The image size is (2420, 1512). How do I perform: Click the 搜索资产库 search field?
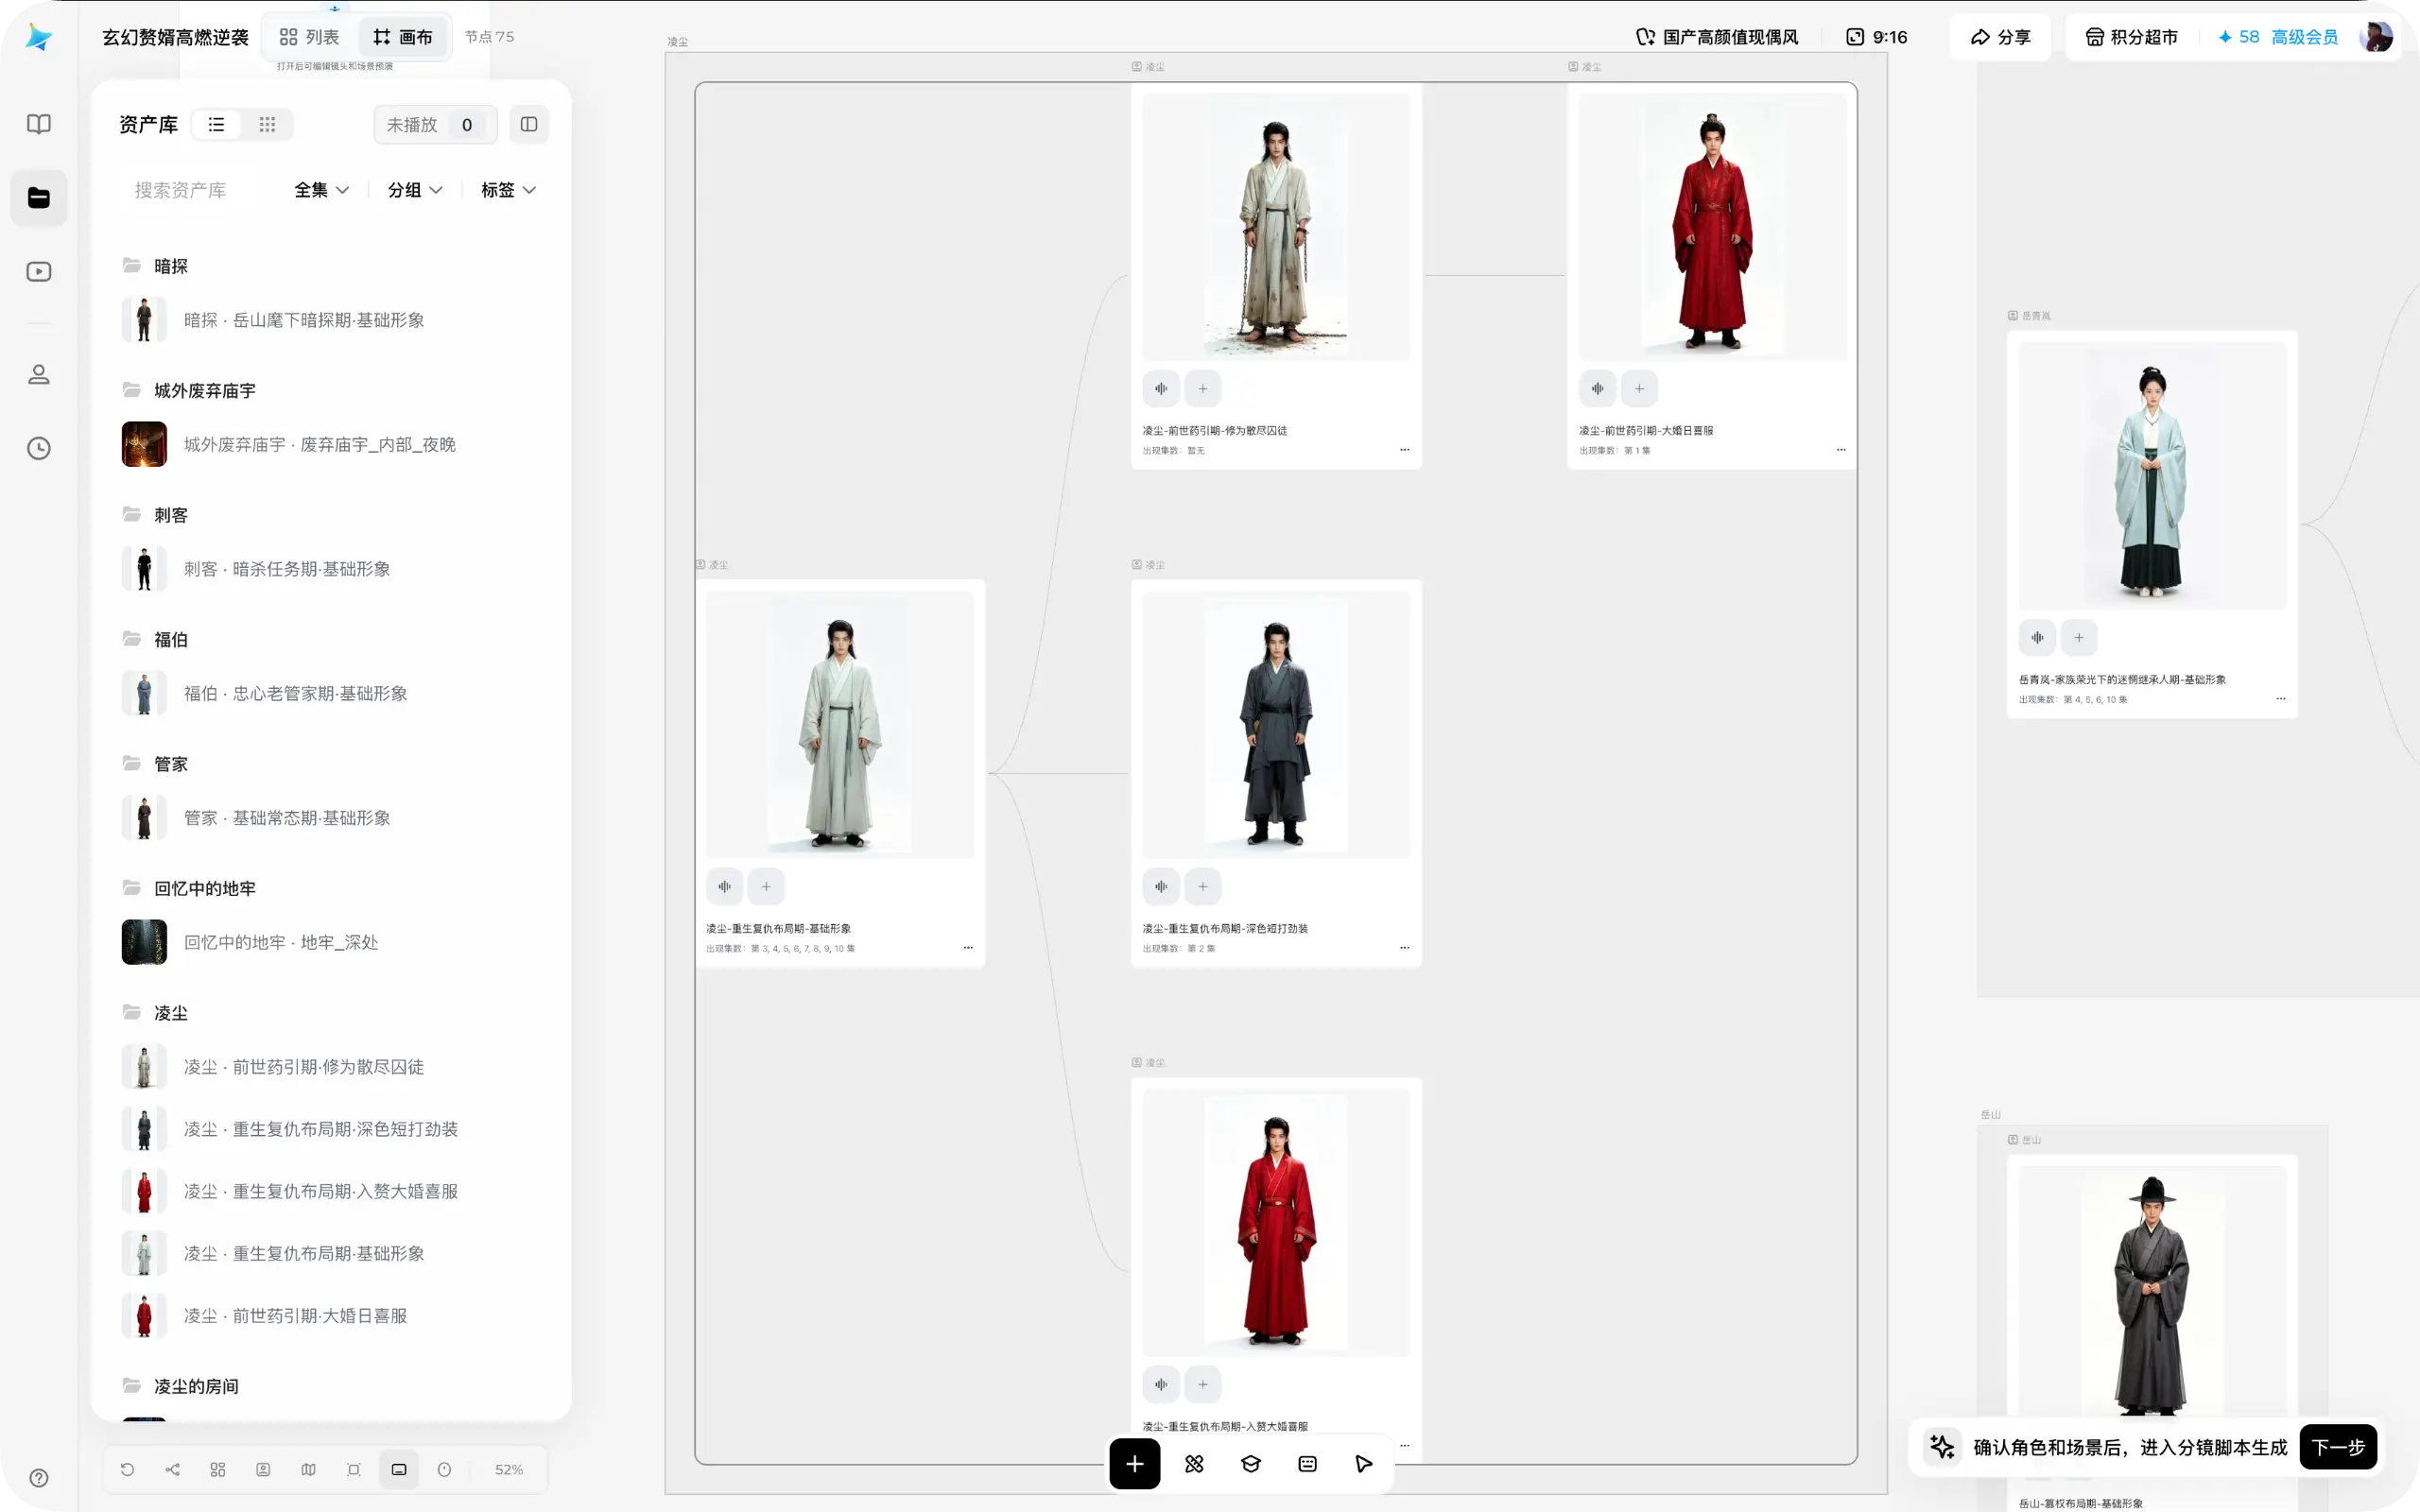point(196,190)
